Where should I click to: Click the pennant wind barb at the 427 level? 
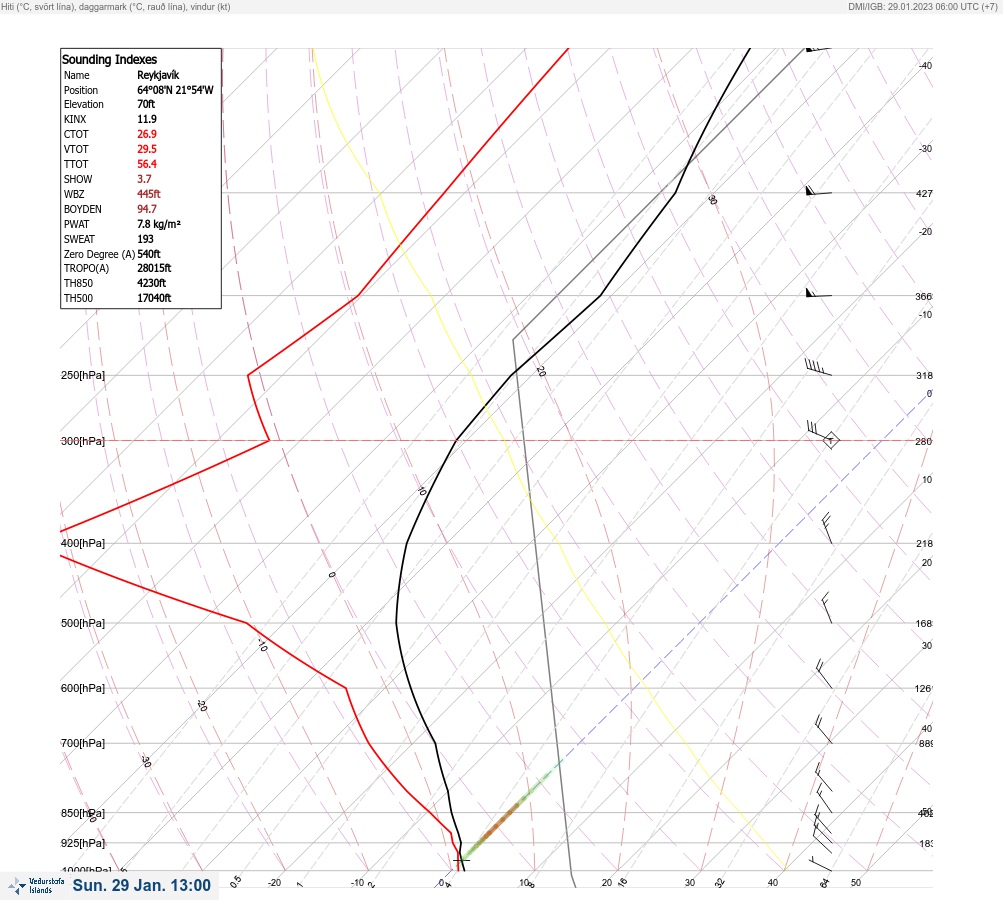818,191
